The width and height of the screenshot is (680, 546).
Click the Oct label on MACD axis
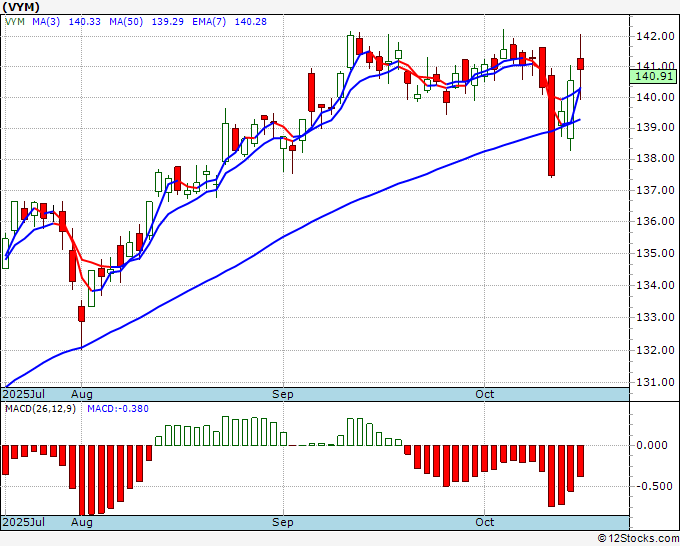tap(484, 522)
